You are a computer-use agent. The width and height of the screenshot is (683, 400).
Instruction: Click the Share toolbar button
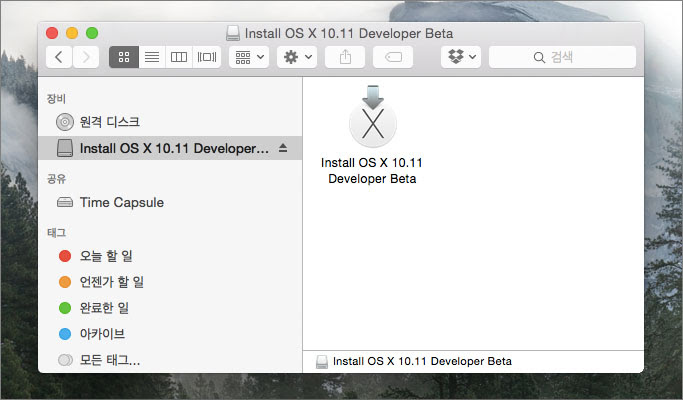[345, 57]
